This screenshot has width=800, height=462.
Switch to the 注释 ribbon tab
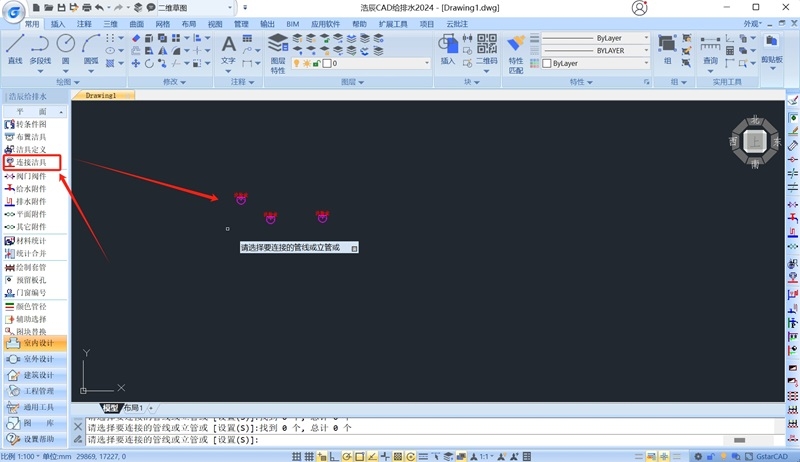(84, 24)
